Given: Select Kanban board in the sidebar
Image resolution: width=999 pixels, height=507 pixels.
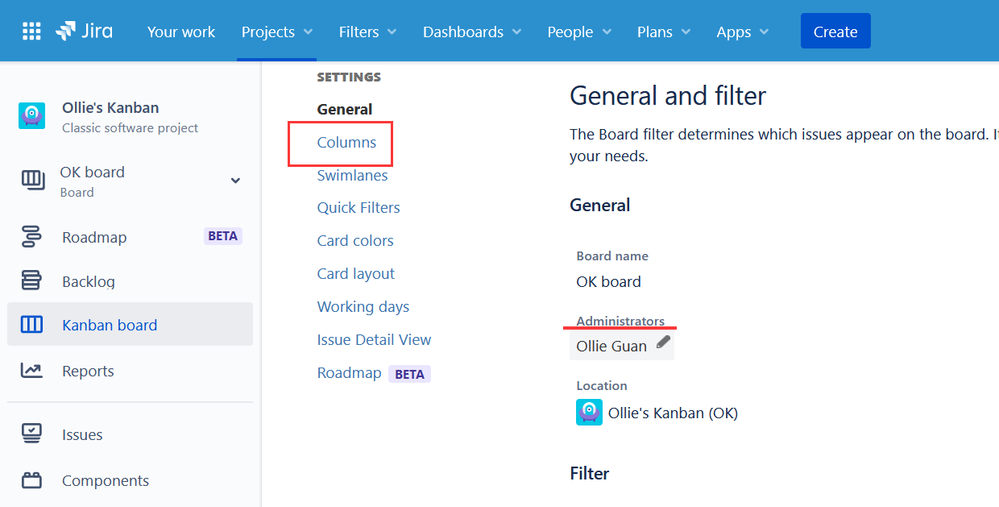Looking at the screenshot, I should (130, 324).
